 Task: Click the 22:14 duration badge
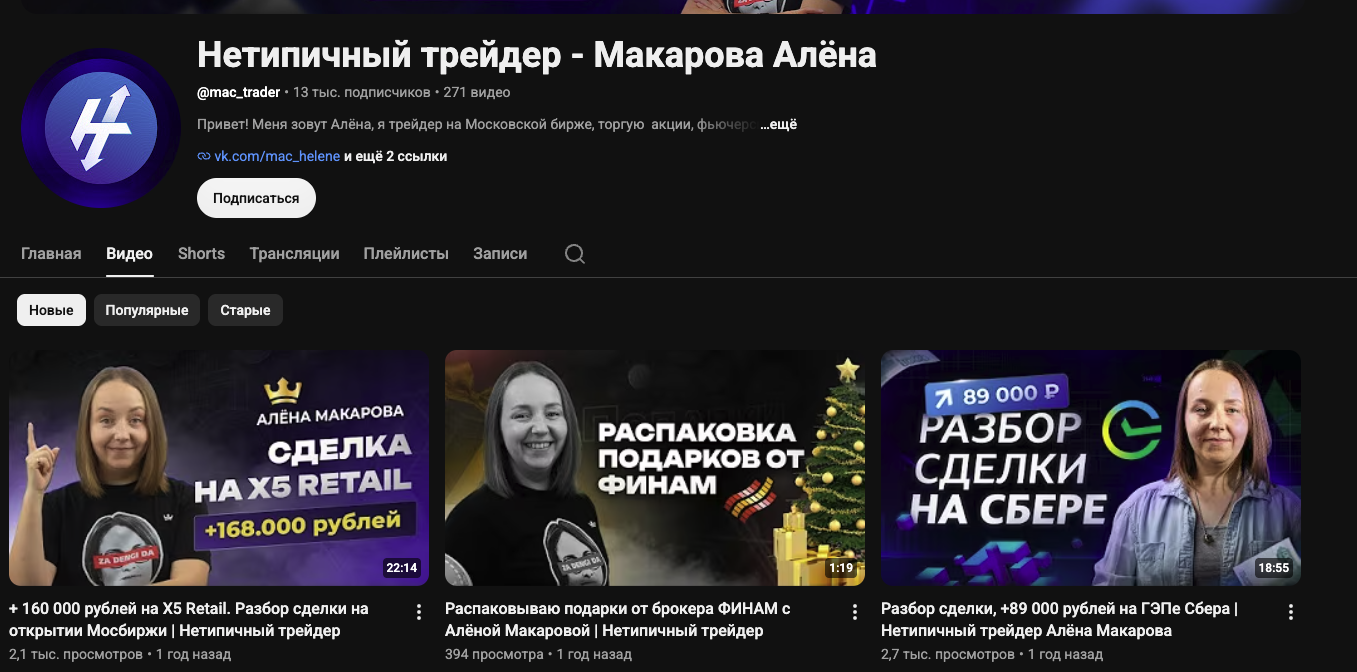tap(401, 568)
